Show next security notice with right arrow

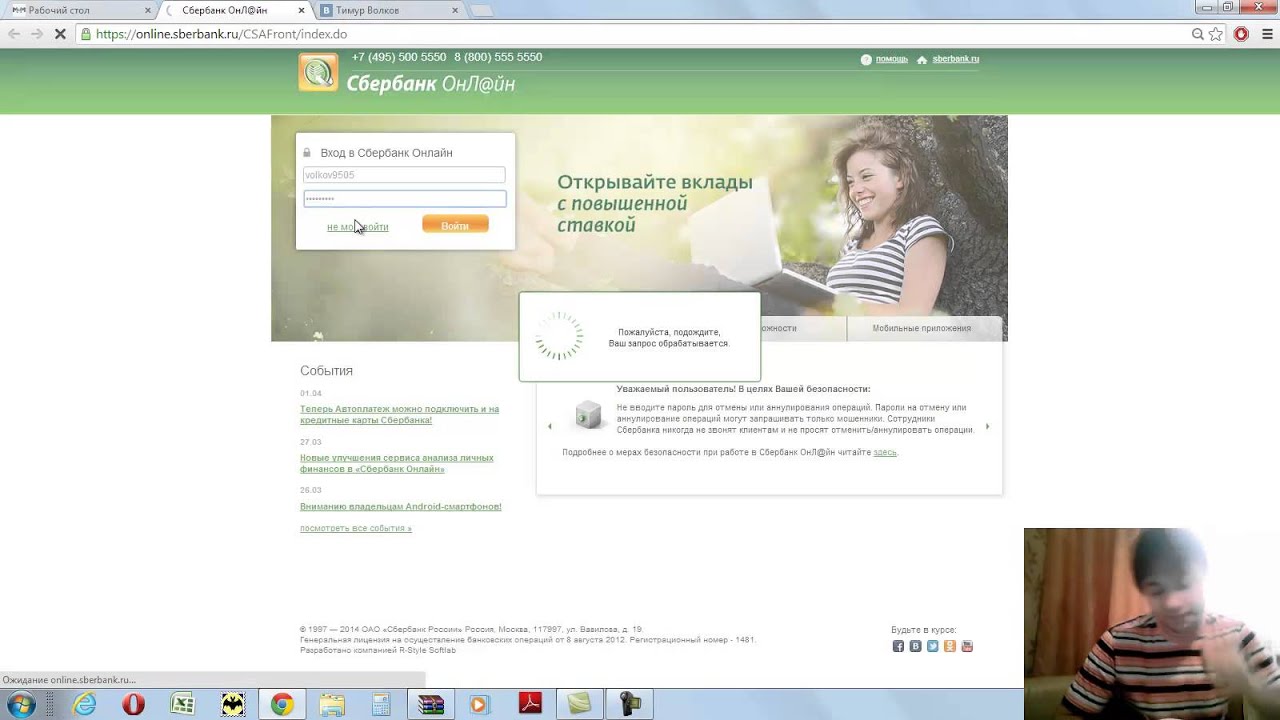[x=988, y=427]
